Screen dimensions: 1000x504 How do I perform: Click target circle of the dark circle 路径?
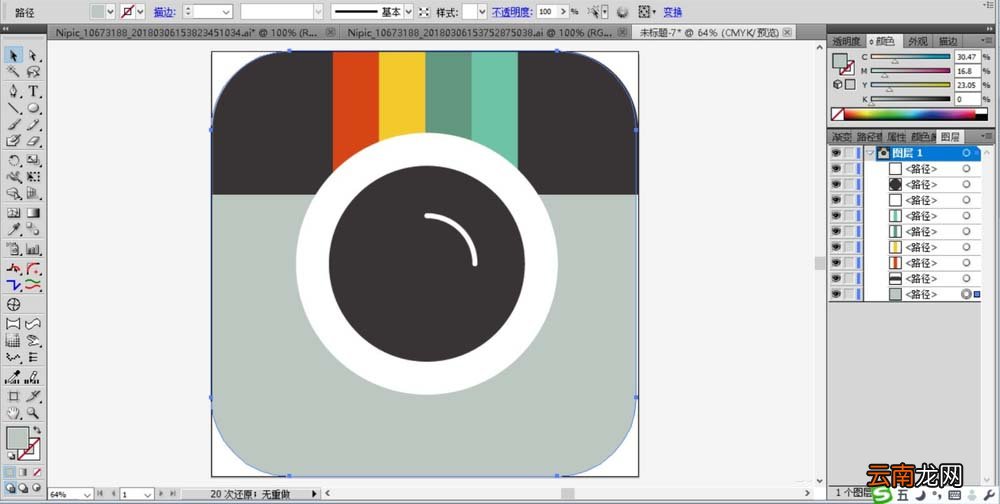pos(966,184)
